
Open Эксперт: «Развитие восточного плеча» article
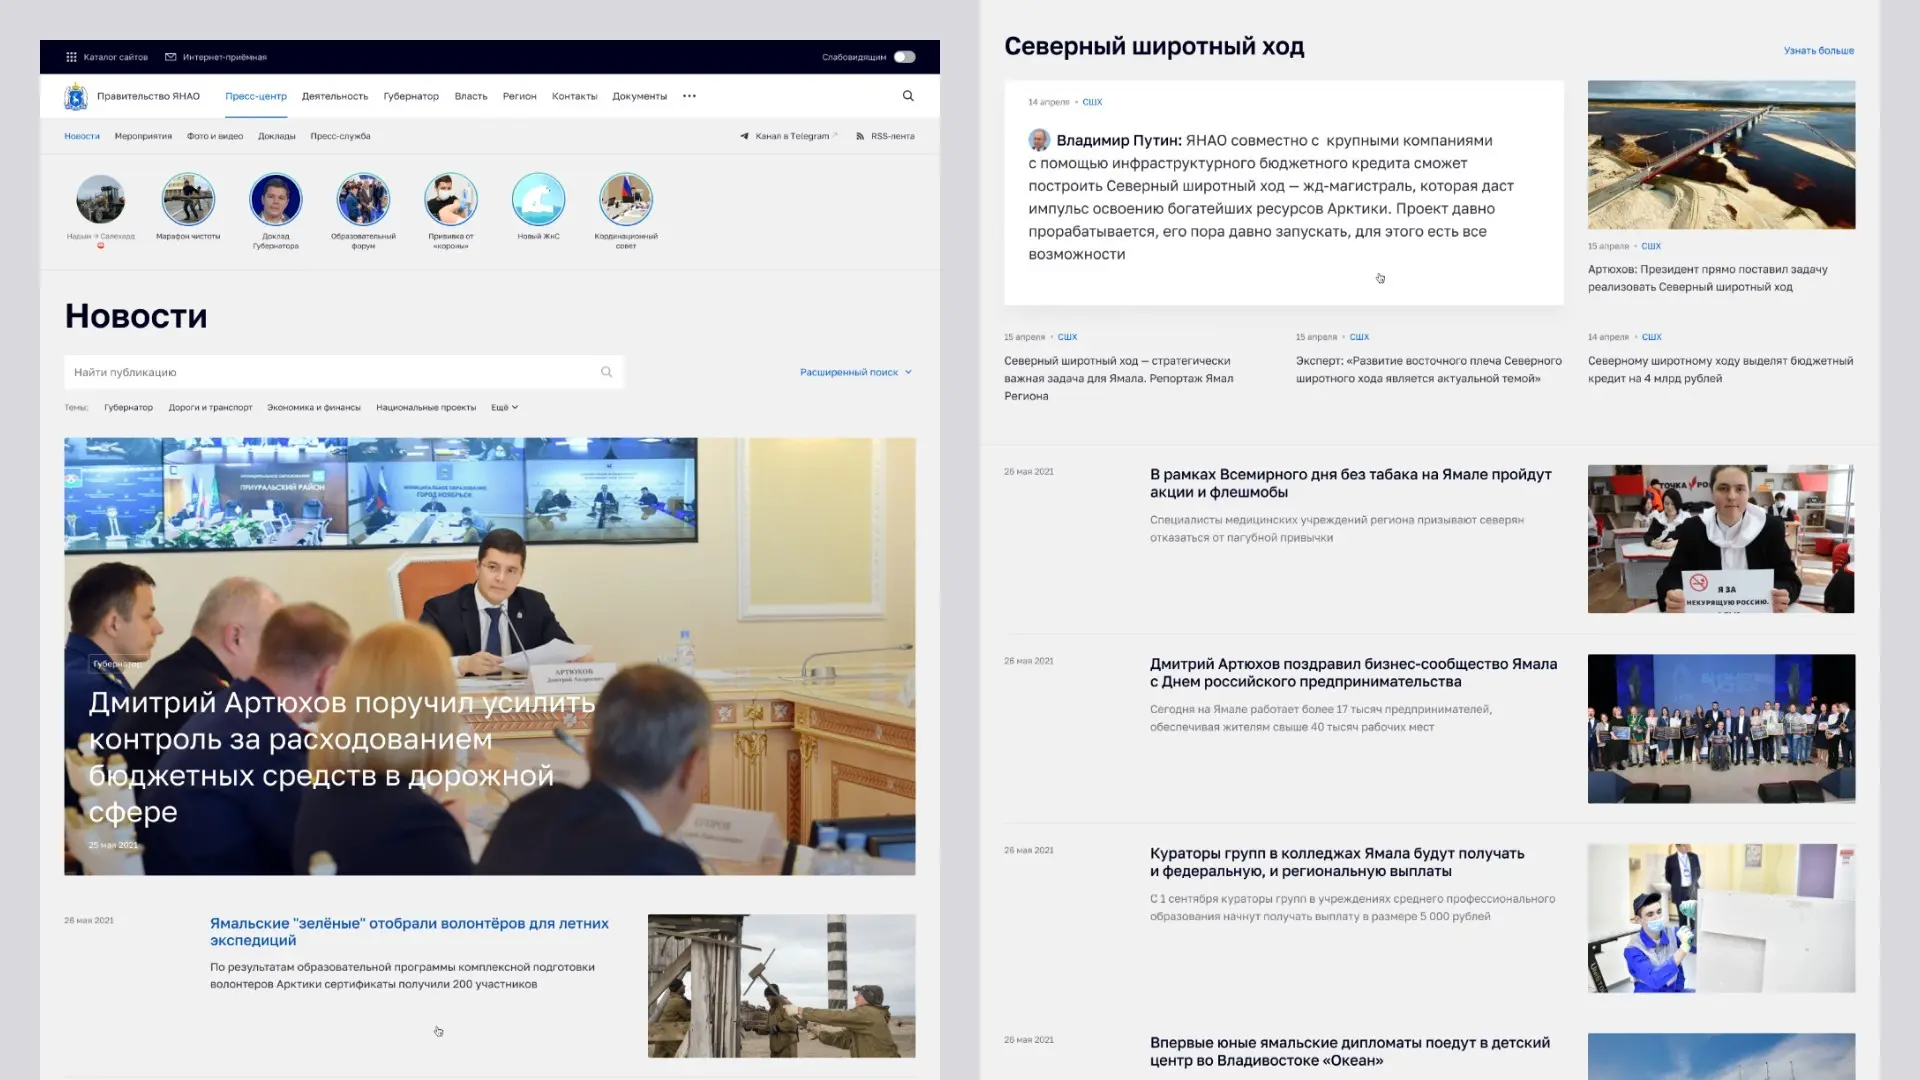click(x=1429, y=369)
